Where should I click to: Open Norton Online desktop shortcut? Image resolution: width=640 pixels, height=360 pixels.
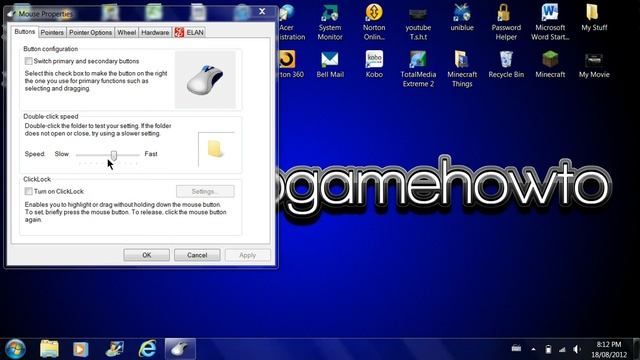tap(374, 22)
